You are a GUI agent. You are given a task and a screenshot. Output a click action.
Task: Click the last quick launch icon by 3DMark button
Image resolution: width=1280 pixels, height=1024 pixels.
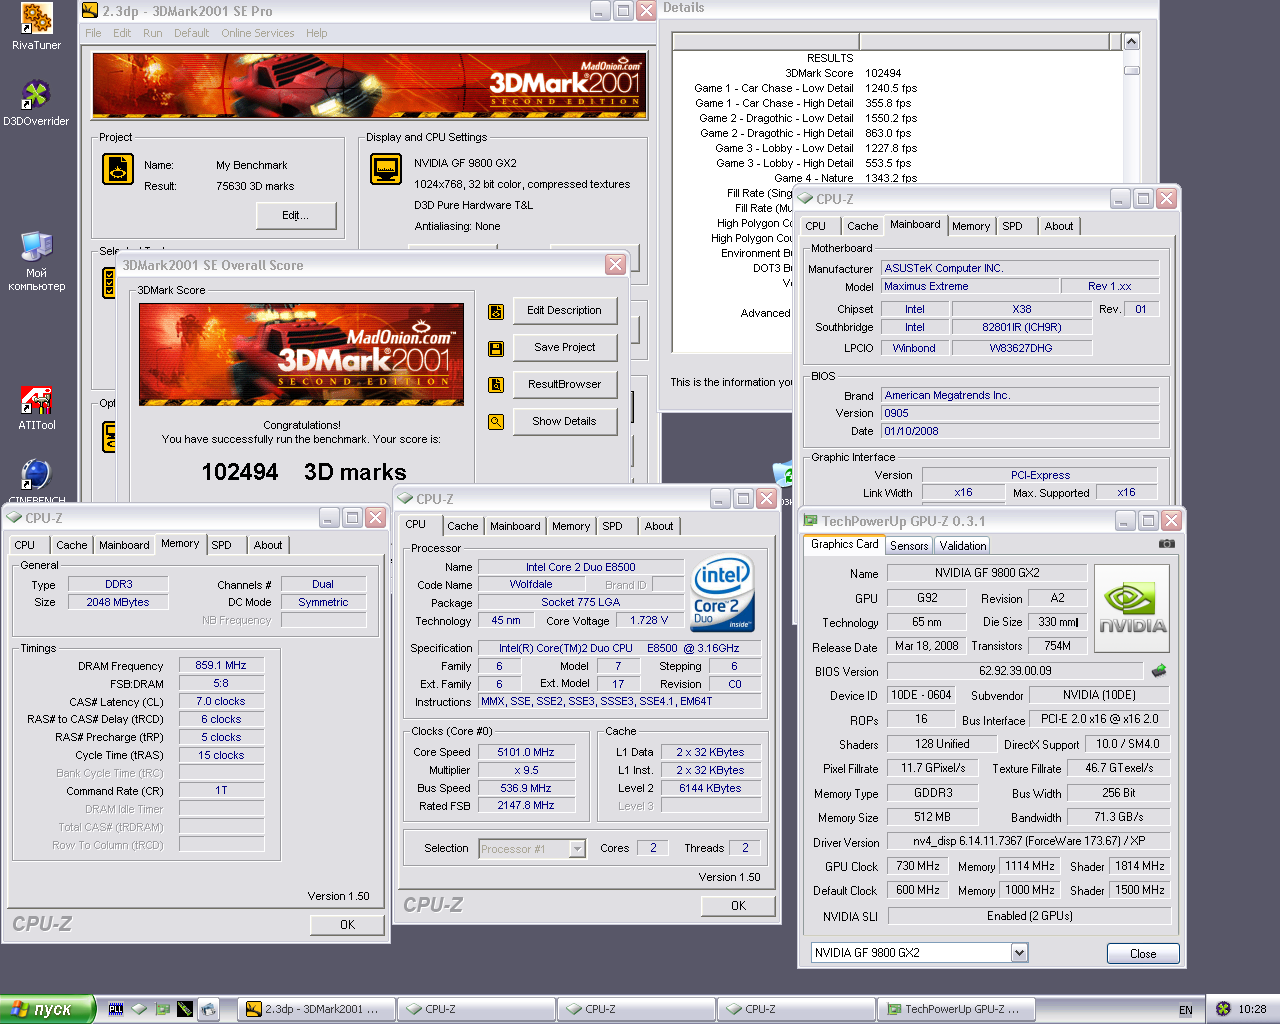pyautogui.click(x=208, y=1009)
